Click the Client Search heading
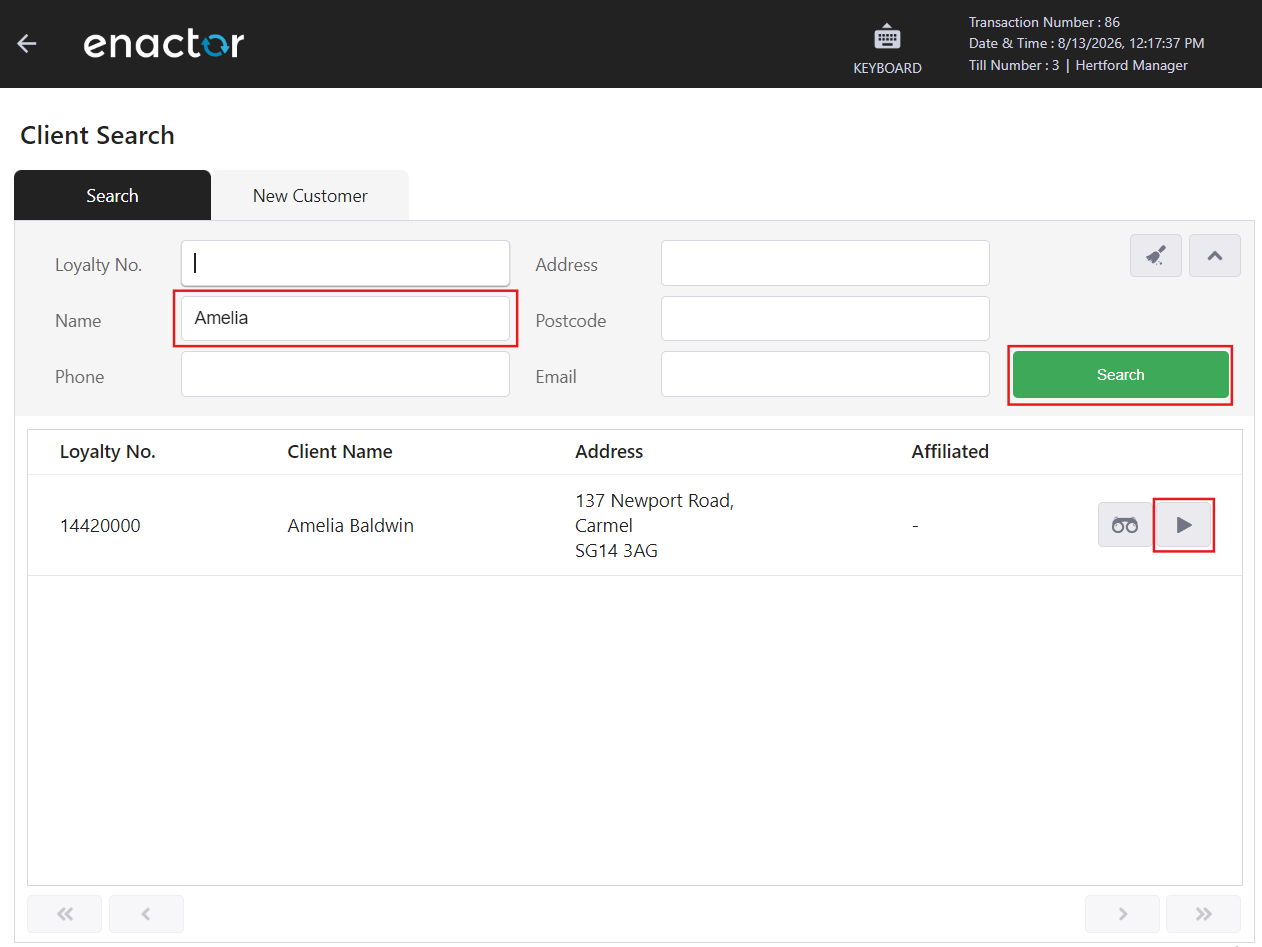The image size is (1262, 947). pos(97,135)
